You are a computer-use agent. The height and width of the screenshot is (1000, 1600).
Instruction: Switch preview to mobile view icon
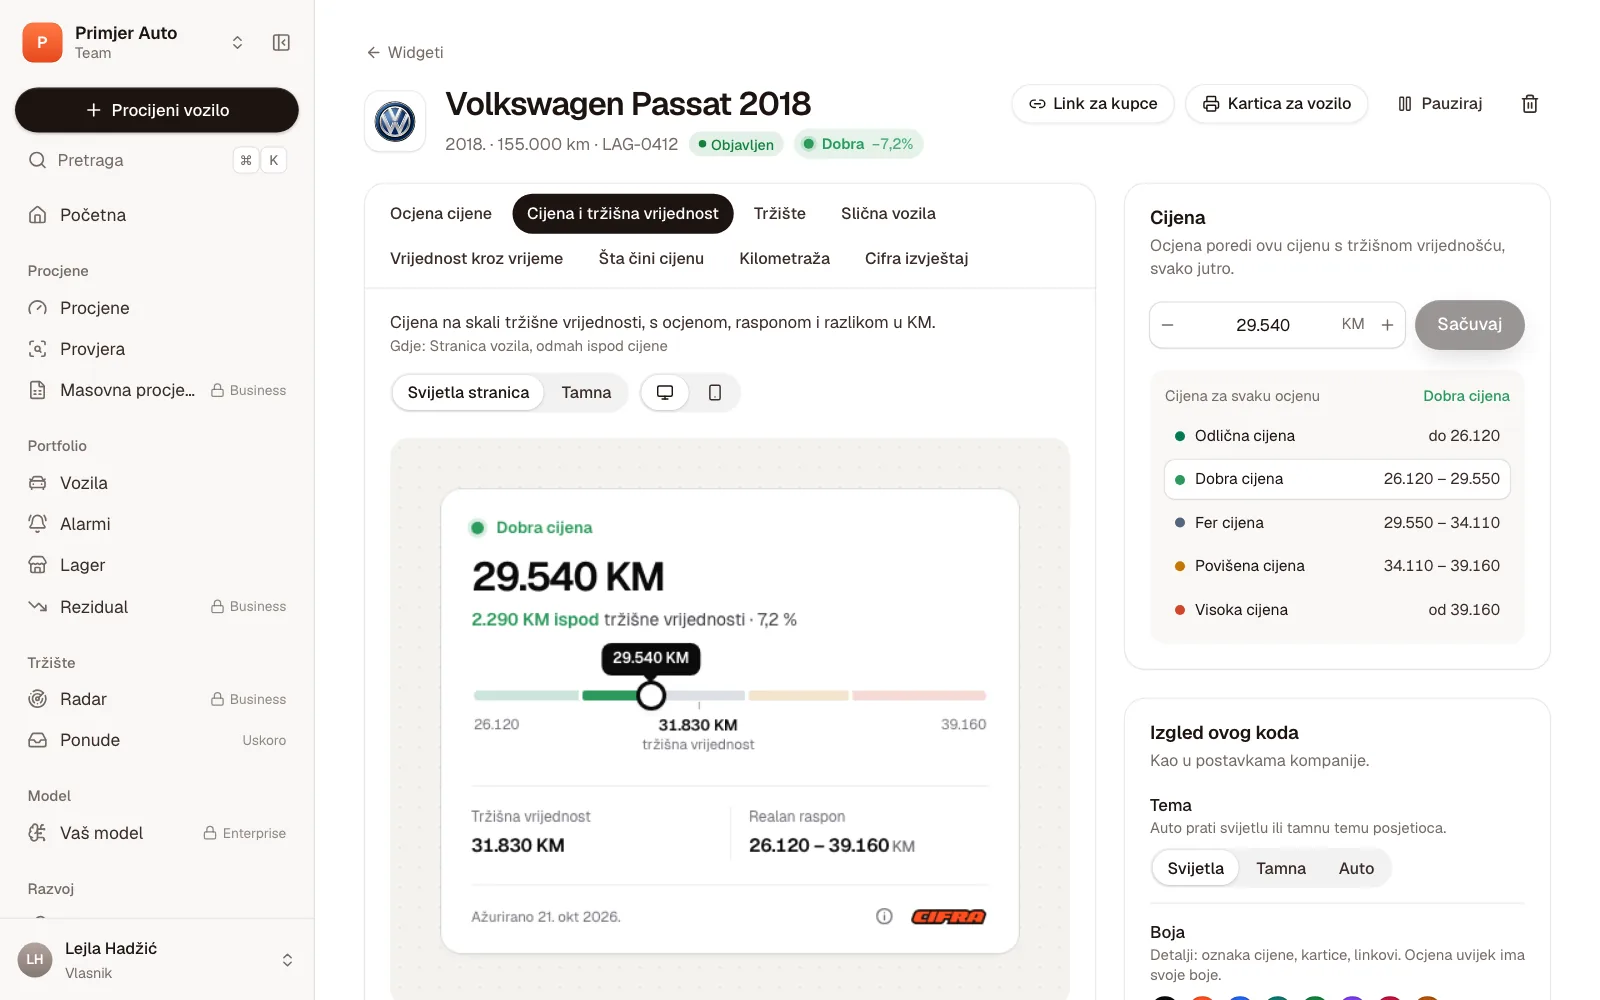click(714, 393)
